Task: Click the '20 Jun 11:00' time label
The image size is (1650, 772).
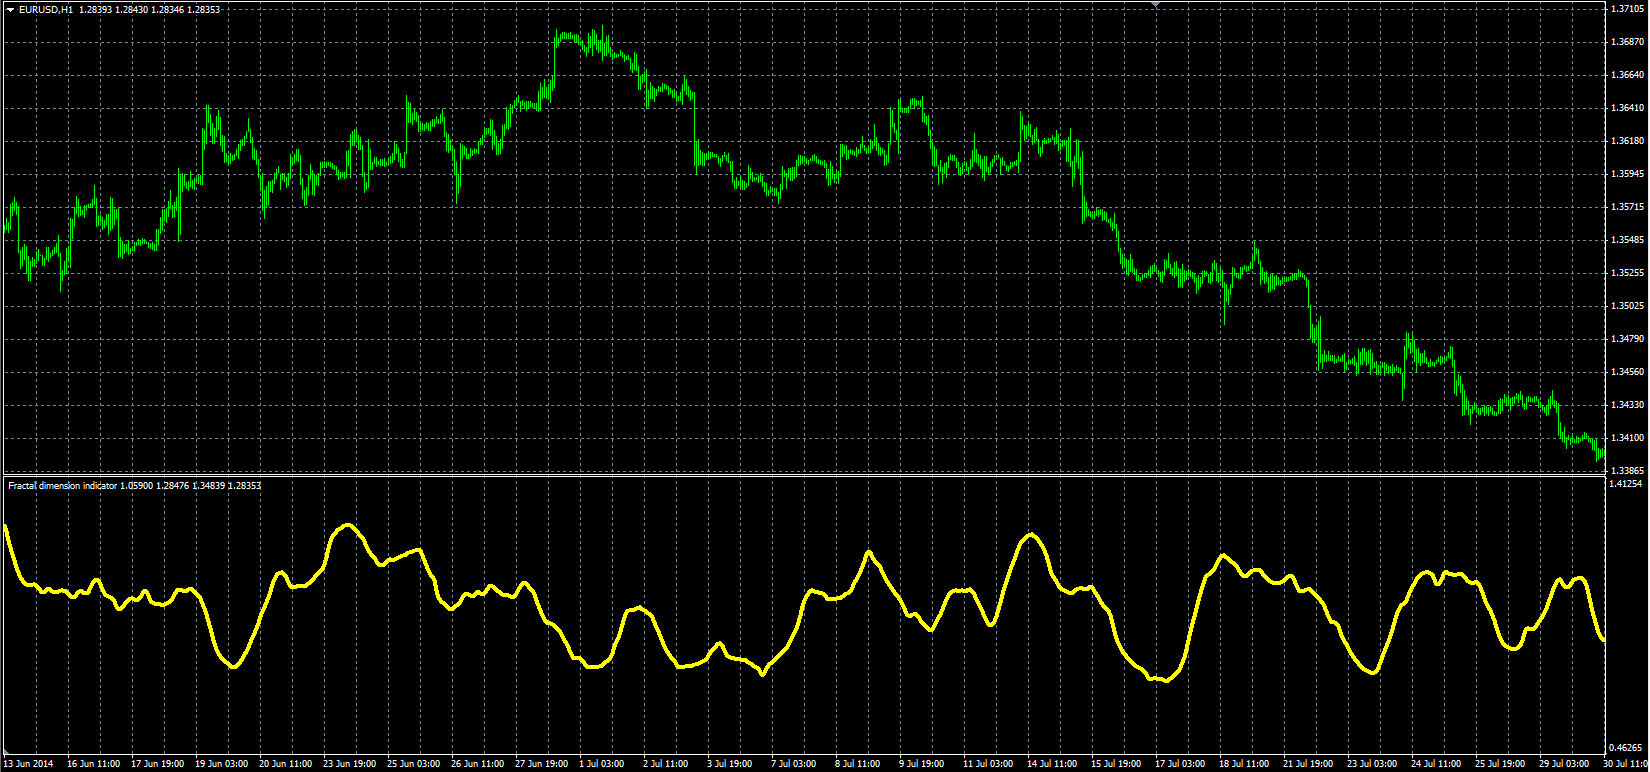Action: tap(286, 764)
